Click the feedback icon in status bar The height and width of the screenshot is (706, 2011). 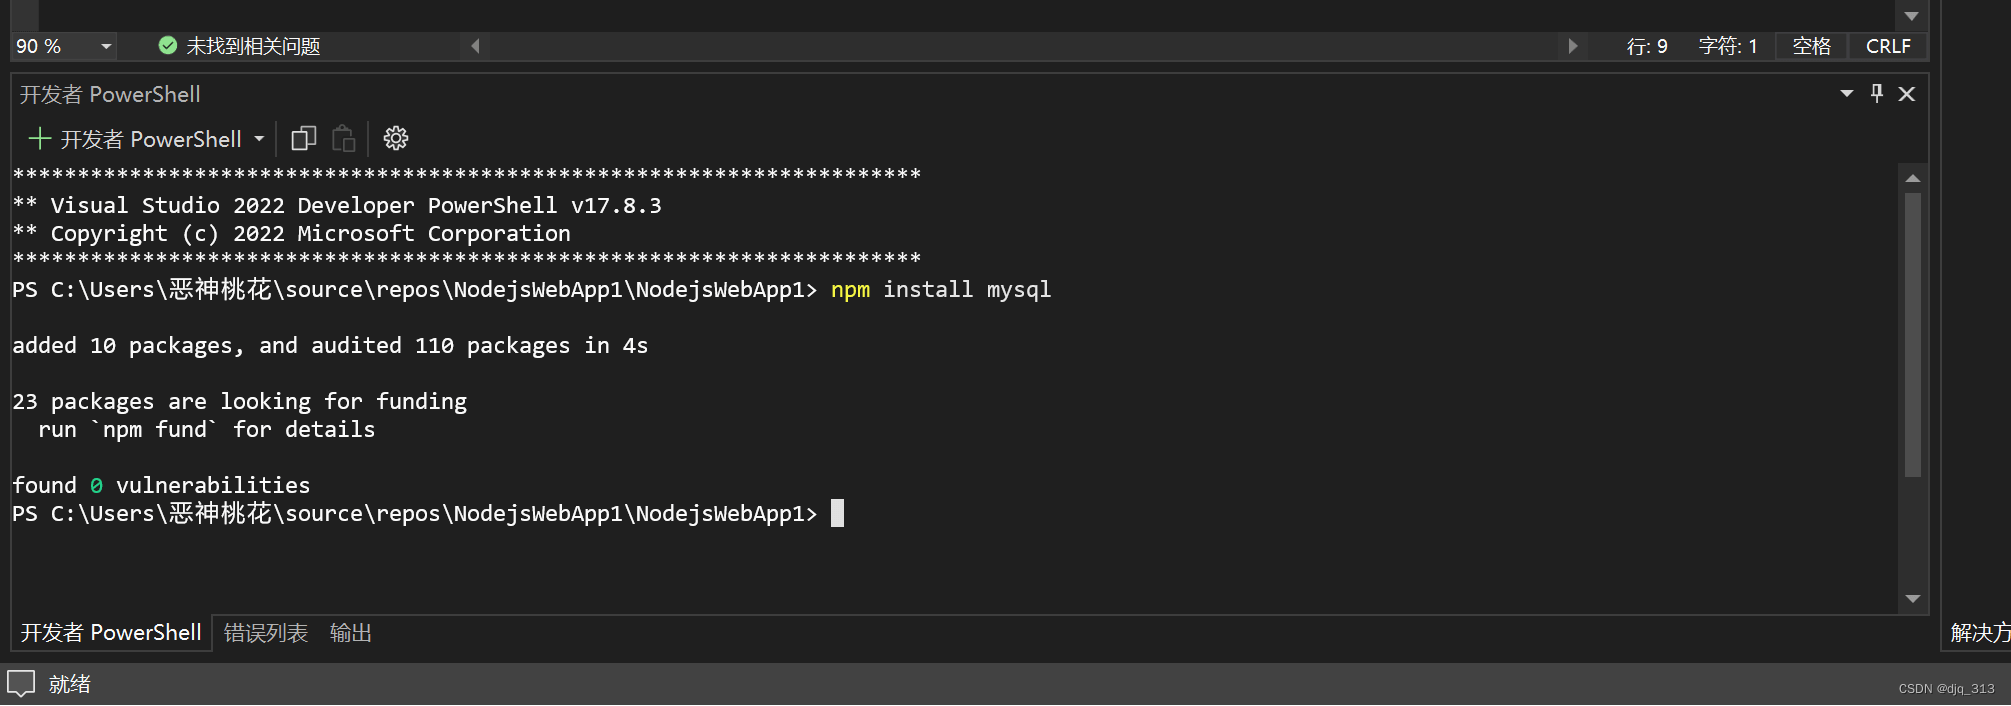tap(21, 684)
